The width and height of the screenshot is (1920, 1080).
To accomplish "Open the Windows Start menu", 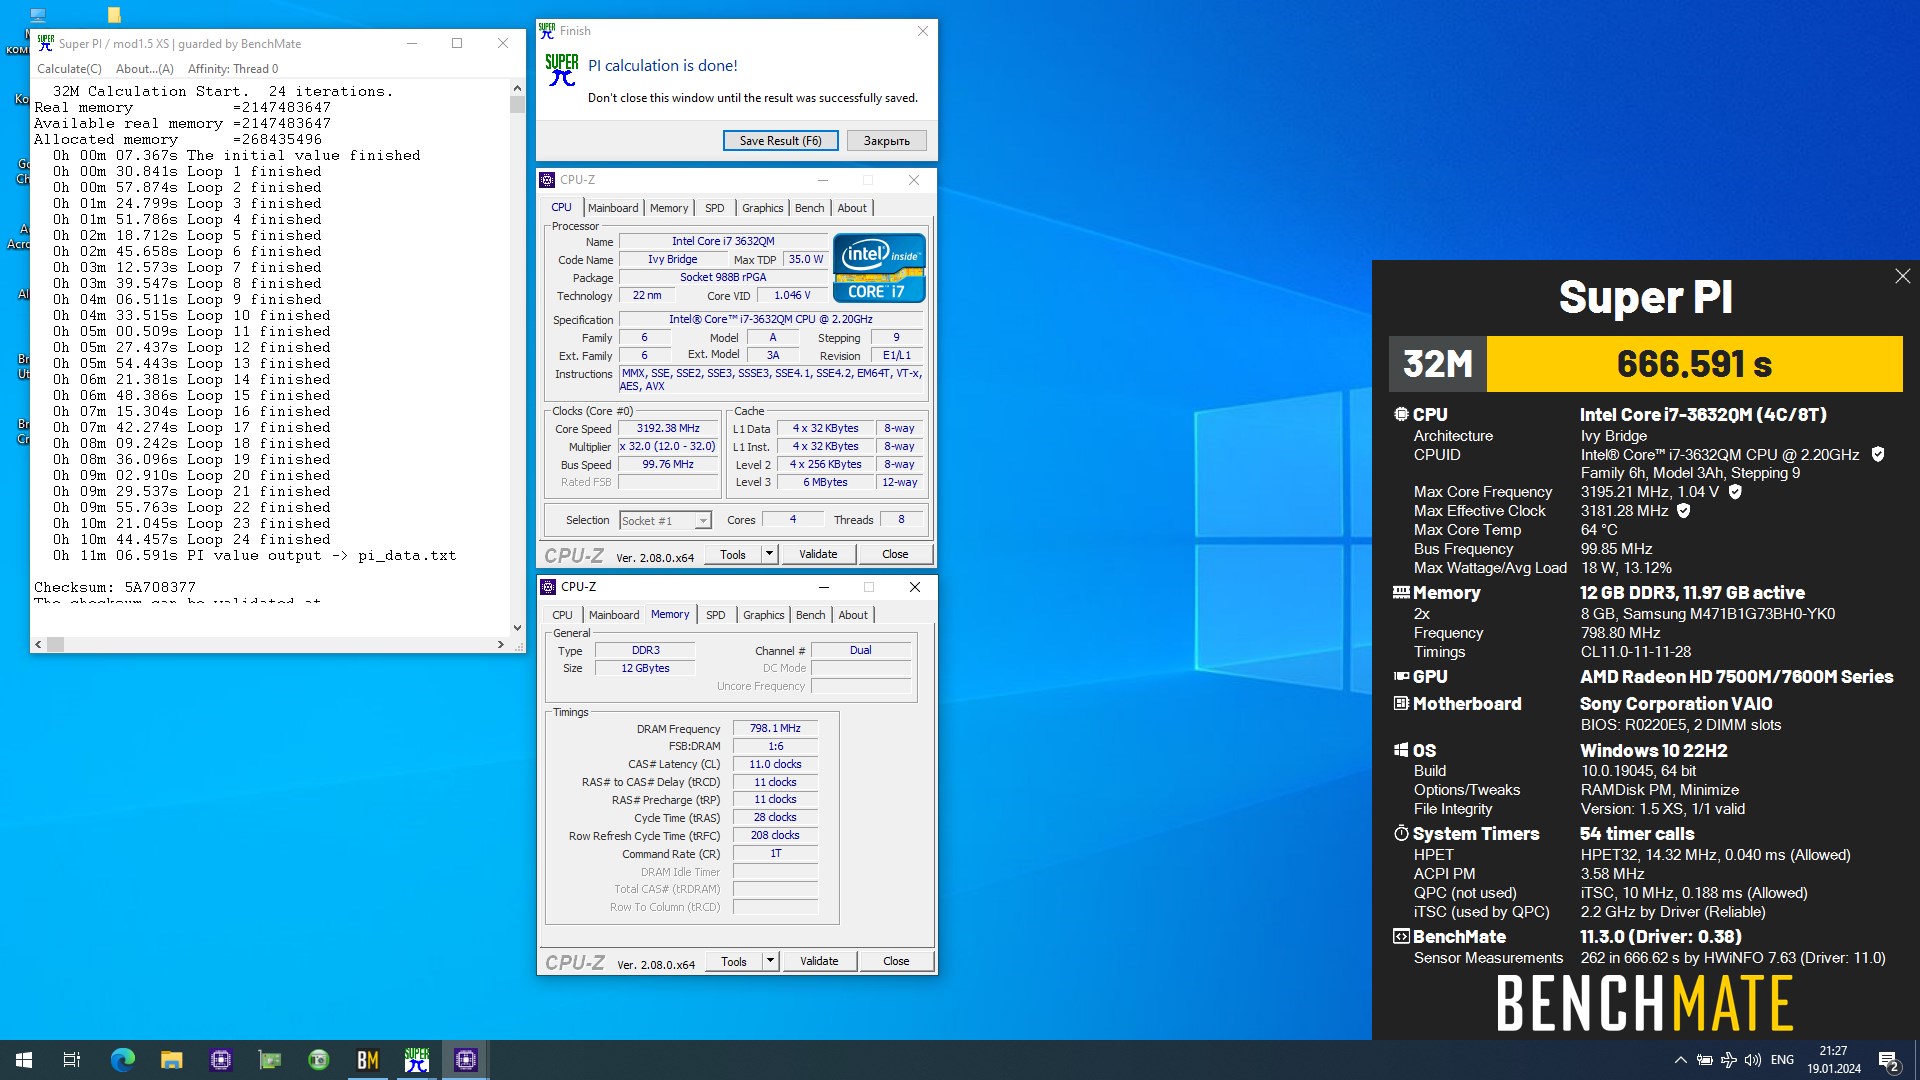I will point(24,1060).
